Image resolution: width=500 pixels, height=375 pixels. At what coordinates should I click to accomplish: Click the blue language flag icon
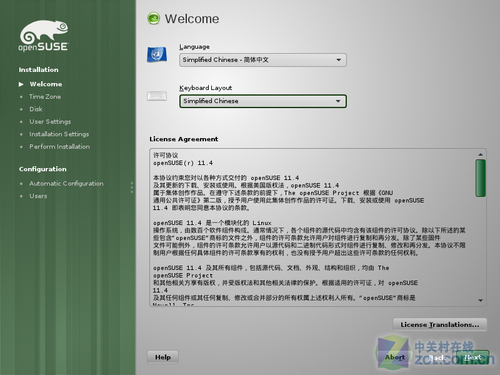pos(157,54)
